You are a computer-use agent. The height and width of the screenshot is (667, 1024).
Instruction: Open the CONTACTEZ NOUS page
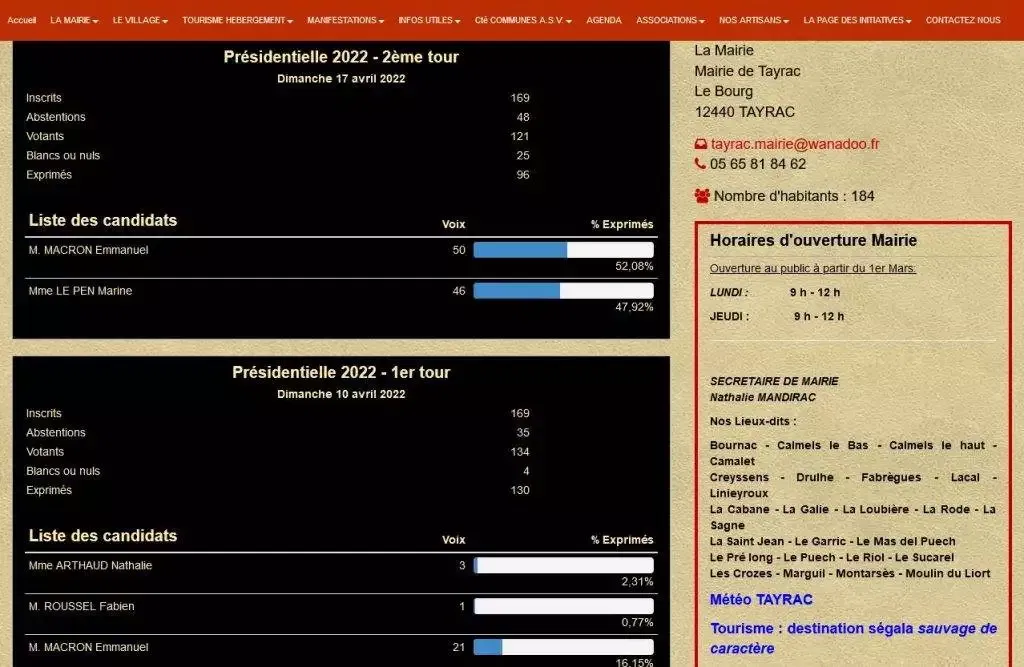pyautogui.click(x=962, y=20)
